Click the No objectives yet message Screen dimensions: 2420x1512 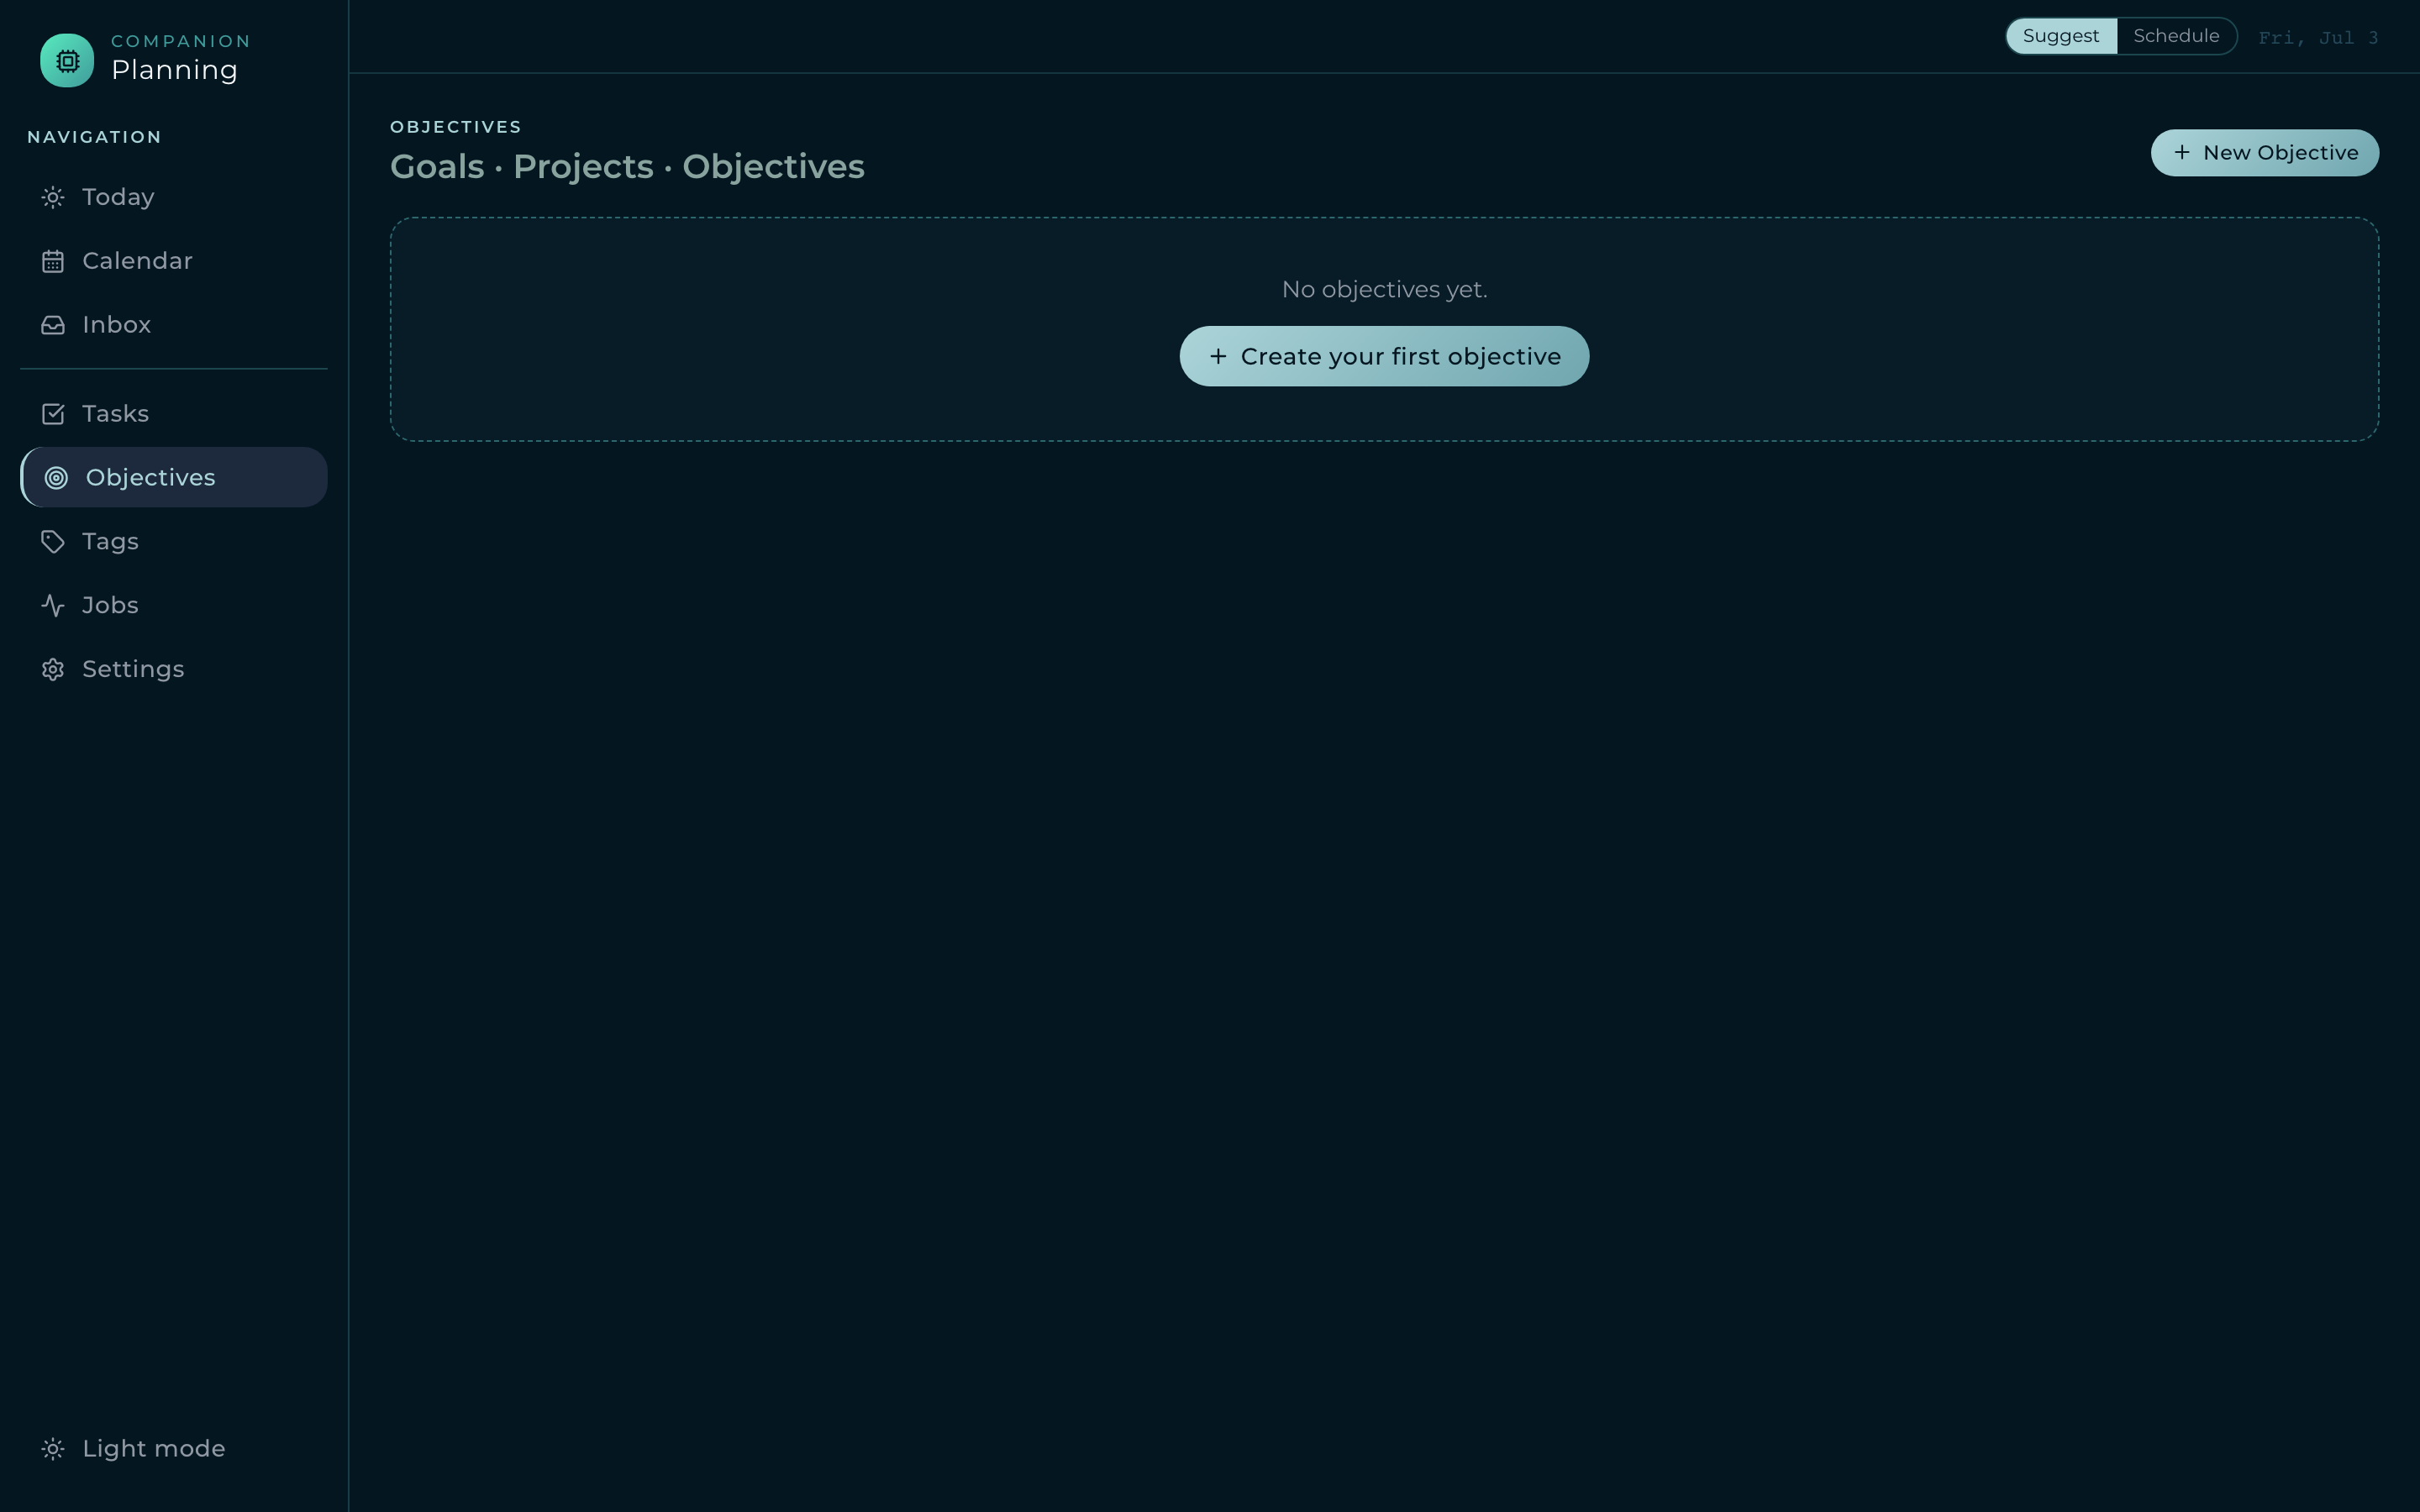click(1384, 290)
